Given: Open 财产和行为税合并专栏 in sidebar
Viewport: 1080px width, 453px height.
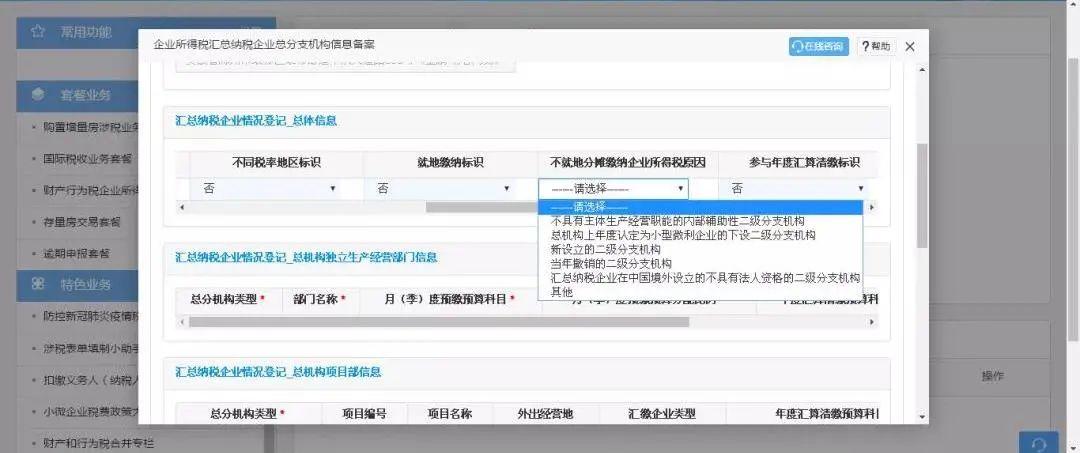Looking at the screenshot, I should [98, 443].
